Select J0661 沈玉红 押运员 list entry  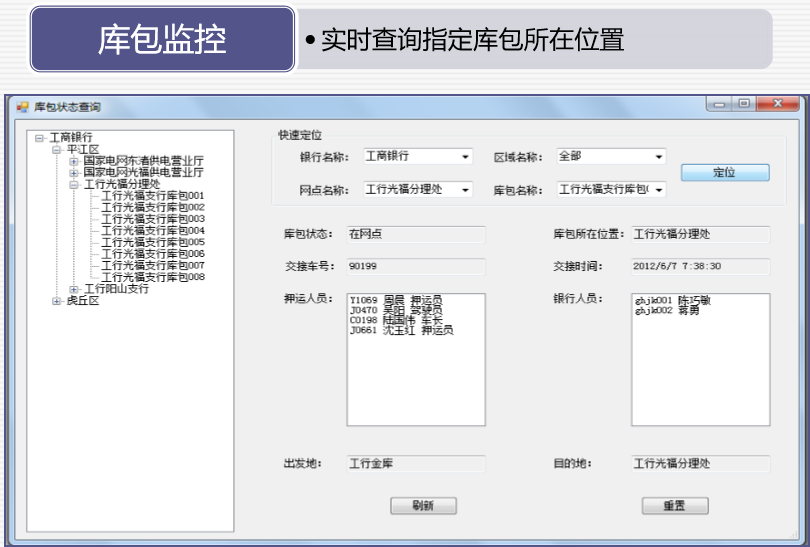(x=401, y=331)
